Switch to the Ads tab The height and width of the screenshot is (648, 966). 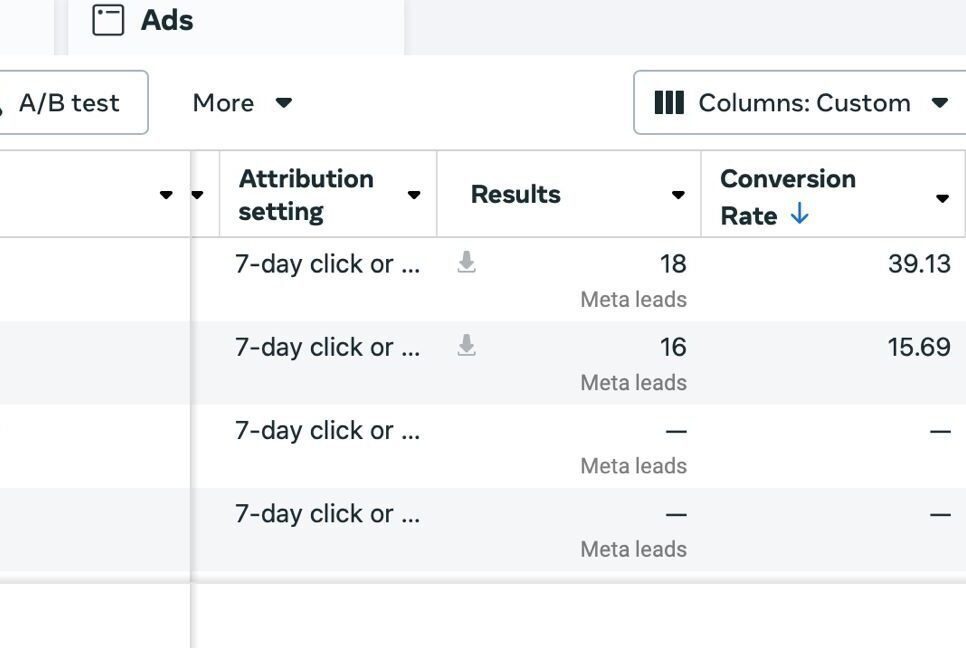[166, 20]
